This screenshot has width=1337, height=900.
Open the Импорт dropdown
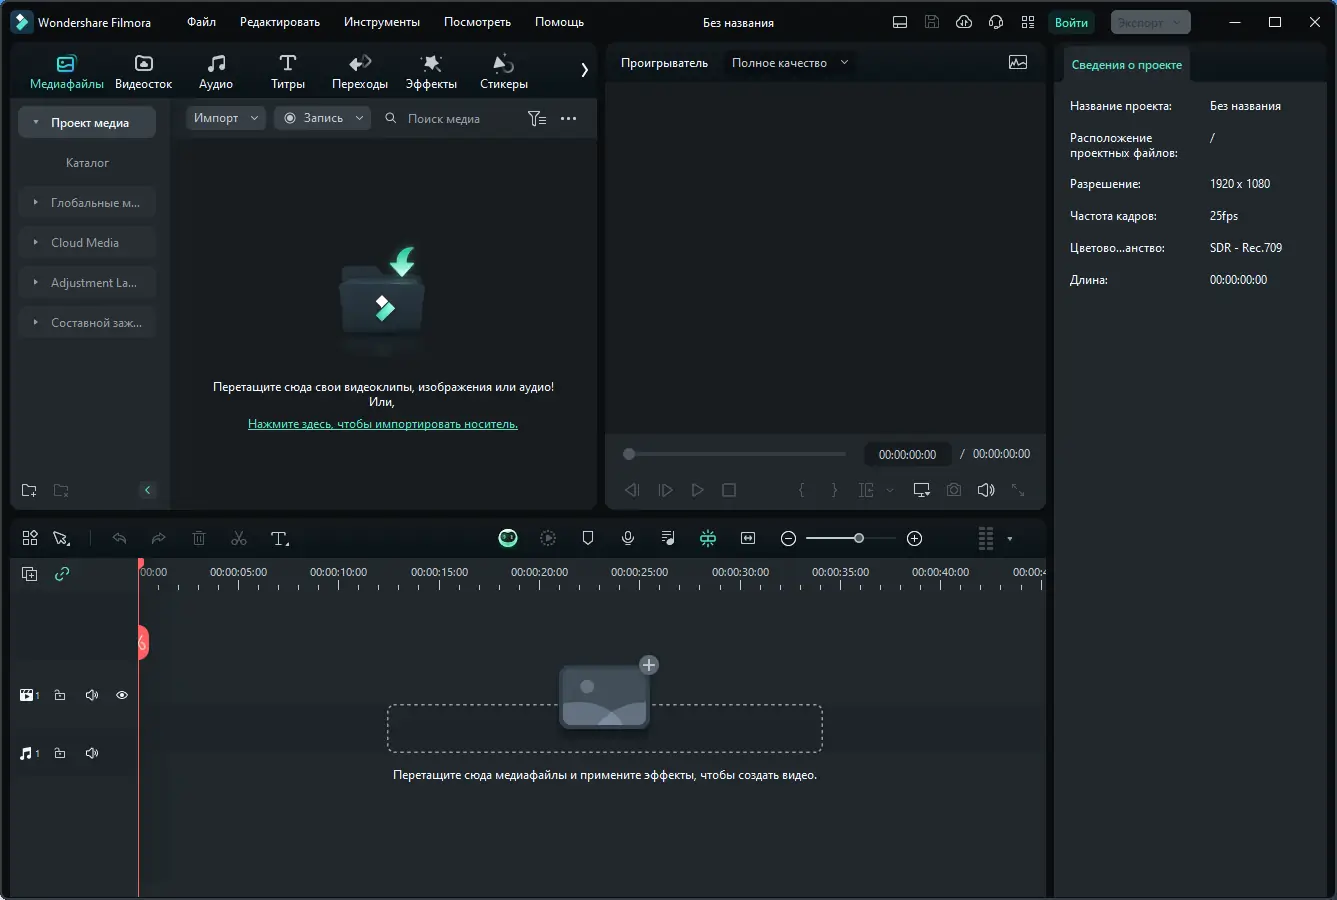[226, 118]
